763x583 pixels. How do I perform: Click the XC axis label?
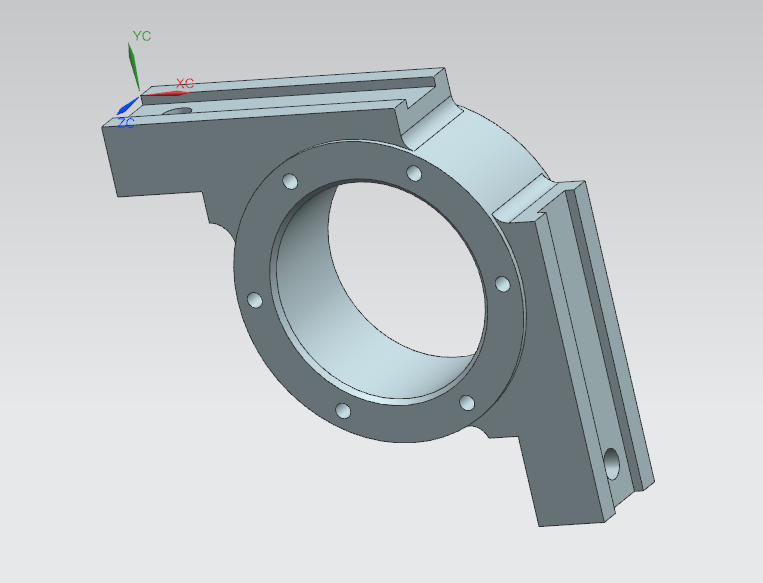(x=185, y=83)
